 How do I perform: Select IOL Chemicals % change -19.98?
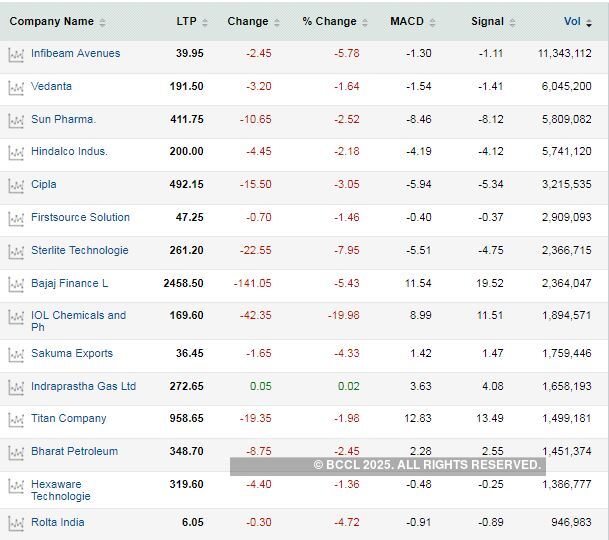pyautogui.click(x=344, y=315)
